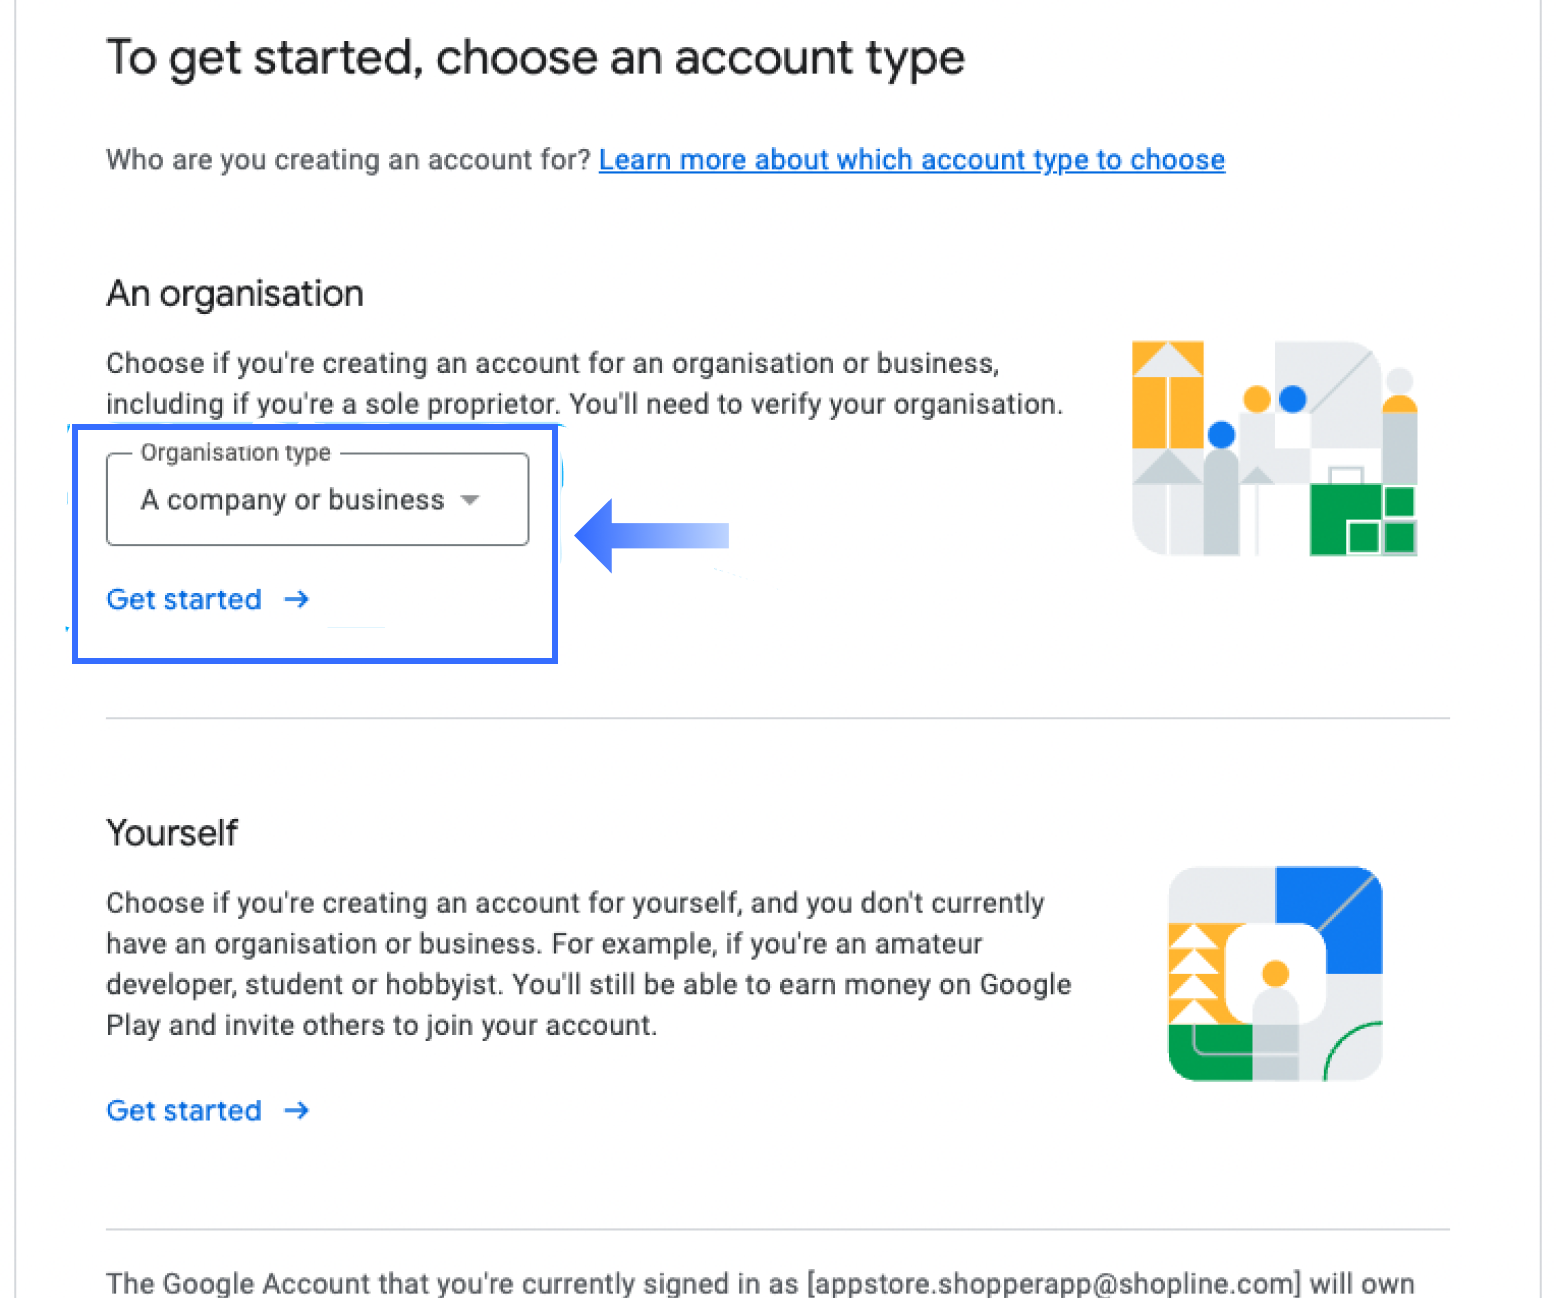Viewport: 1556px width, 1298px height.
Task: Click the arrow icon after organisation Get started
Action: click(297, 600)
